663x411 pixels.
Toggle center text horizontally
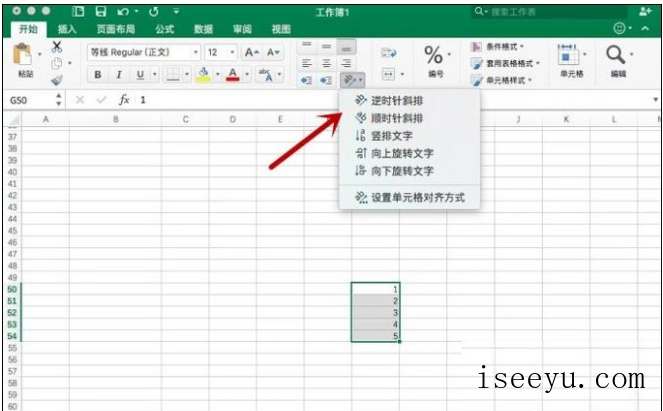pos(326,63)
